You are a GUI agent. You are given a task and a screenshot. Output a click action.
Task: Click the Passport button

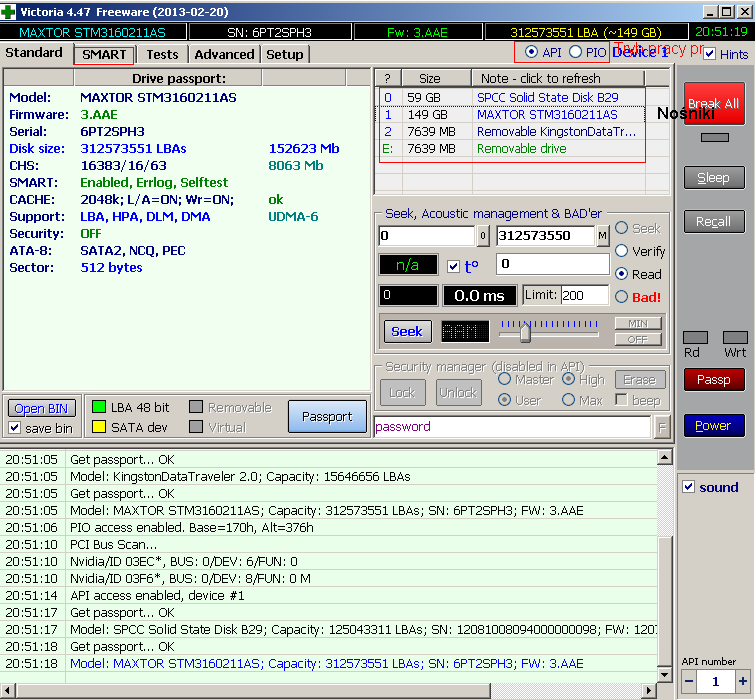327,416
